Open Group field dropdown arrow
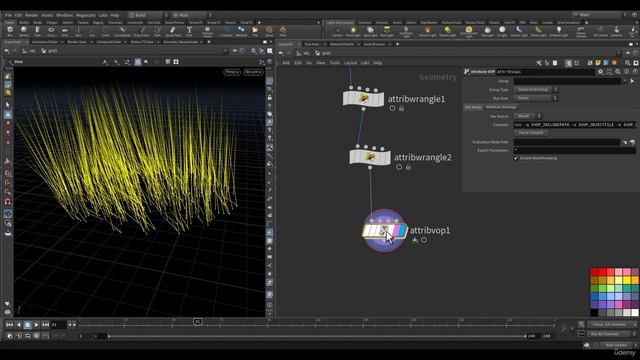 click(625, 81)
